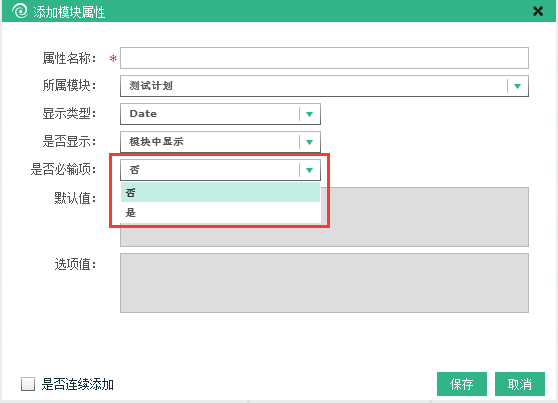Viewport: 558px width, 403px height.
Task: Click the 取消 button
Action: (x=520, y=384)
